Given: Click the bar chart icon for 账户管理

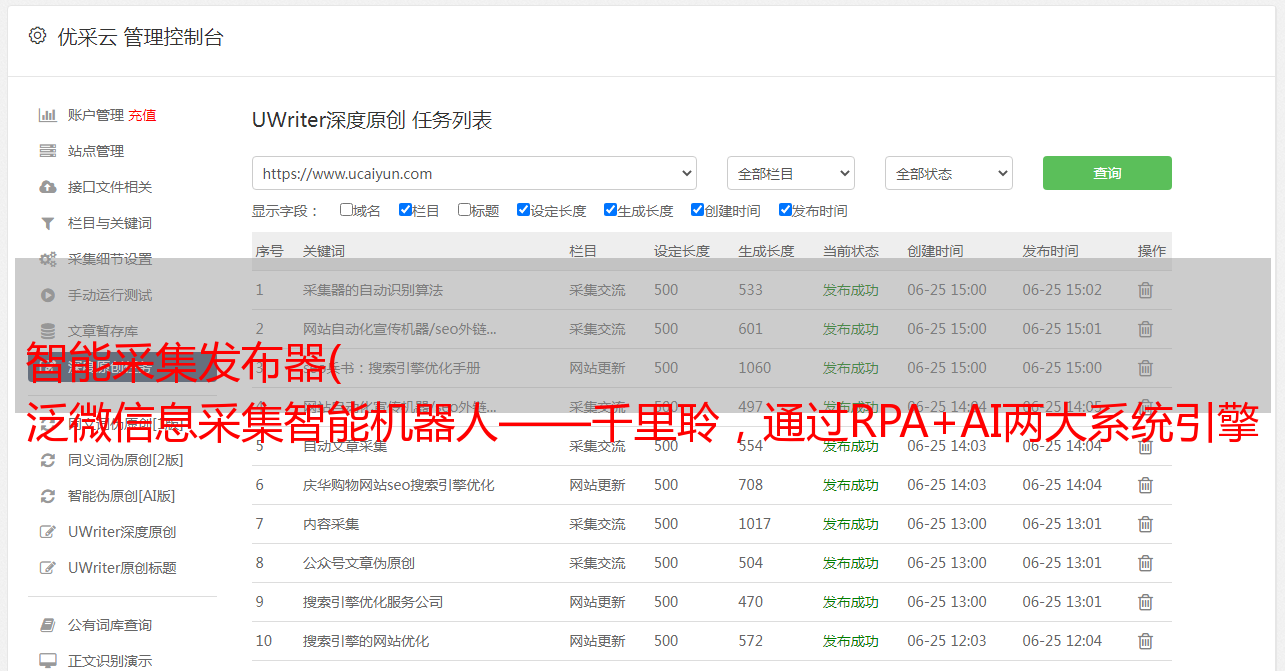Looking at the screenshot, I should coord(47,115).
